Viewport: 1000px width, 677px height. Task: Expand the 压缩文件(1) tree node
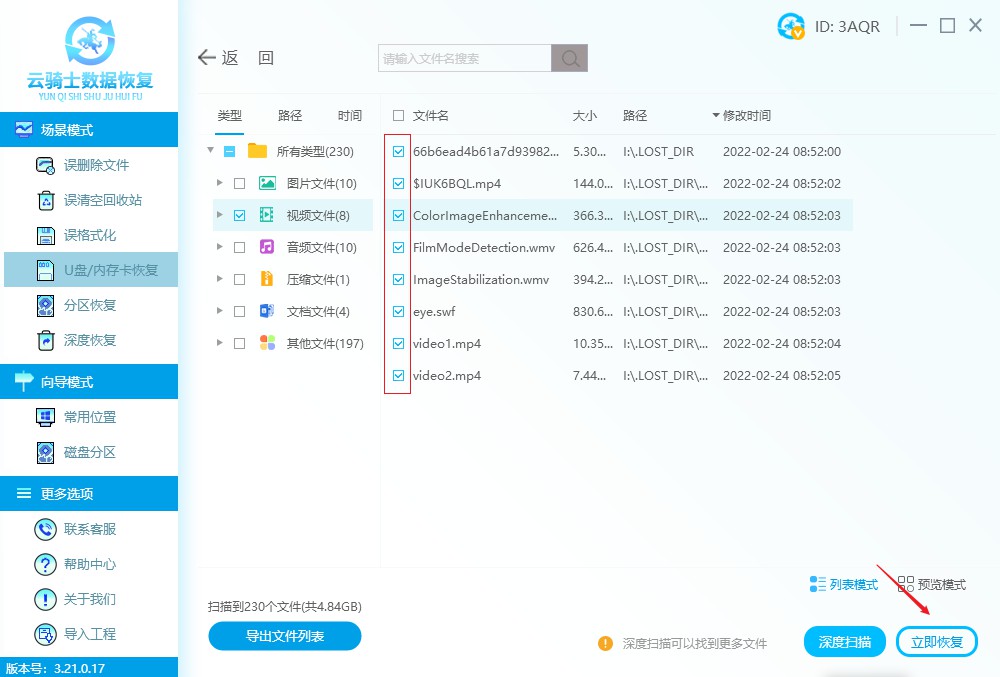tap(219, 279)
